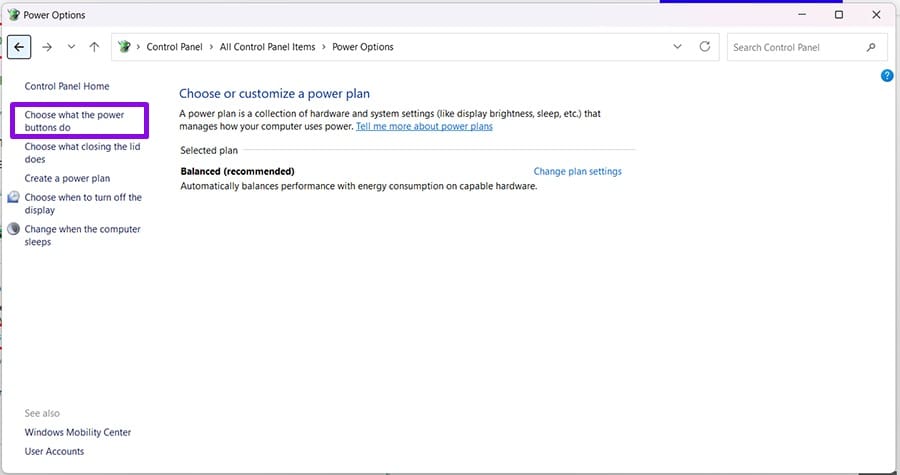Select Control Panel in the breadcrumb

(174, 47)
